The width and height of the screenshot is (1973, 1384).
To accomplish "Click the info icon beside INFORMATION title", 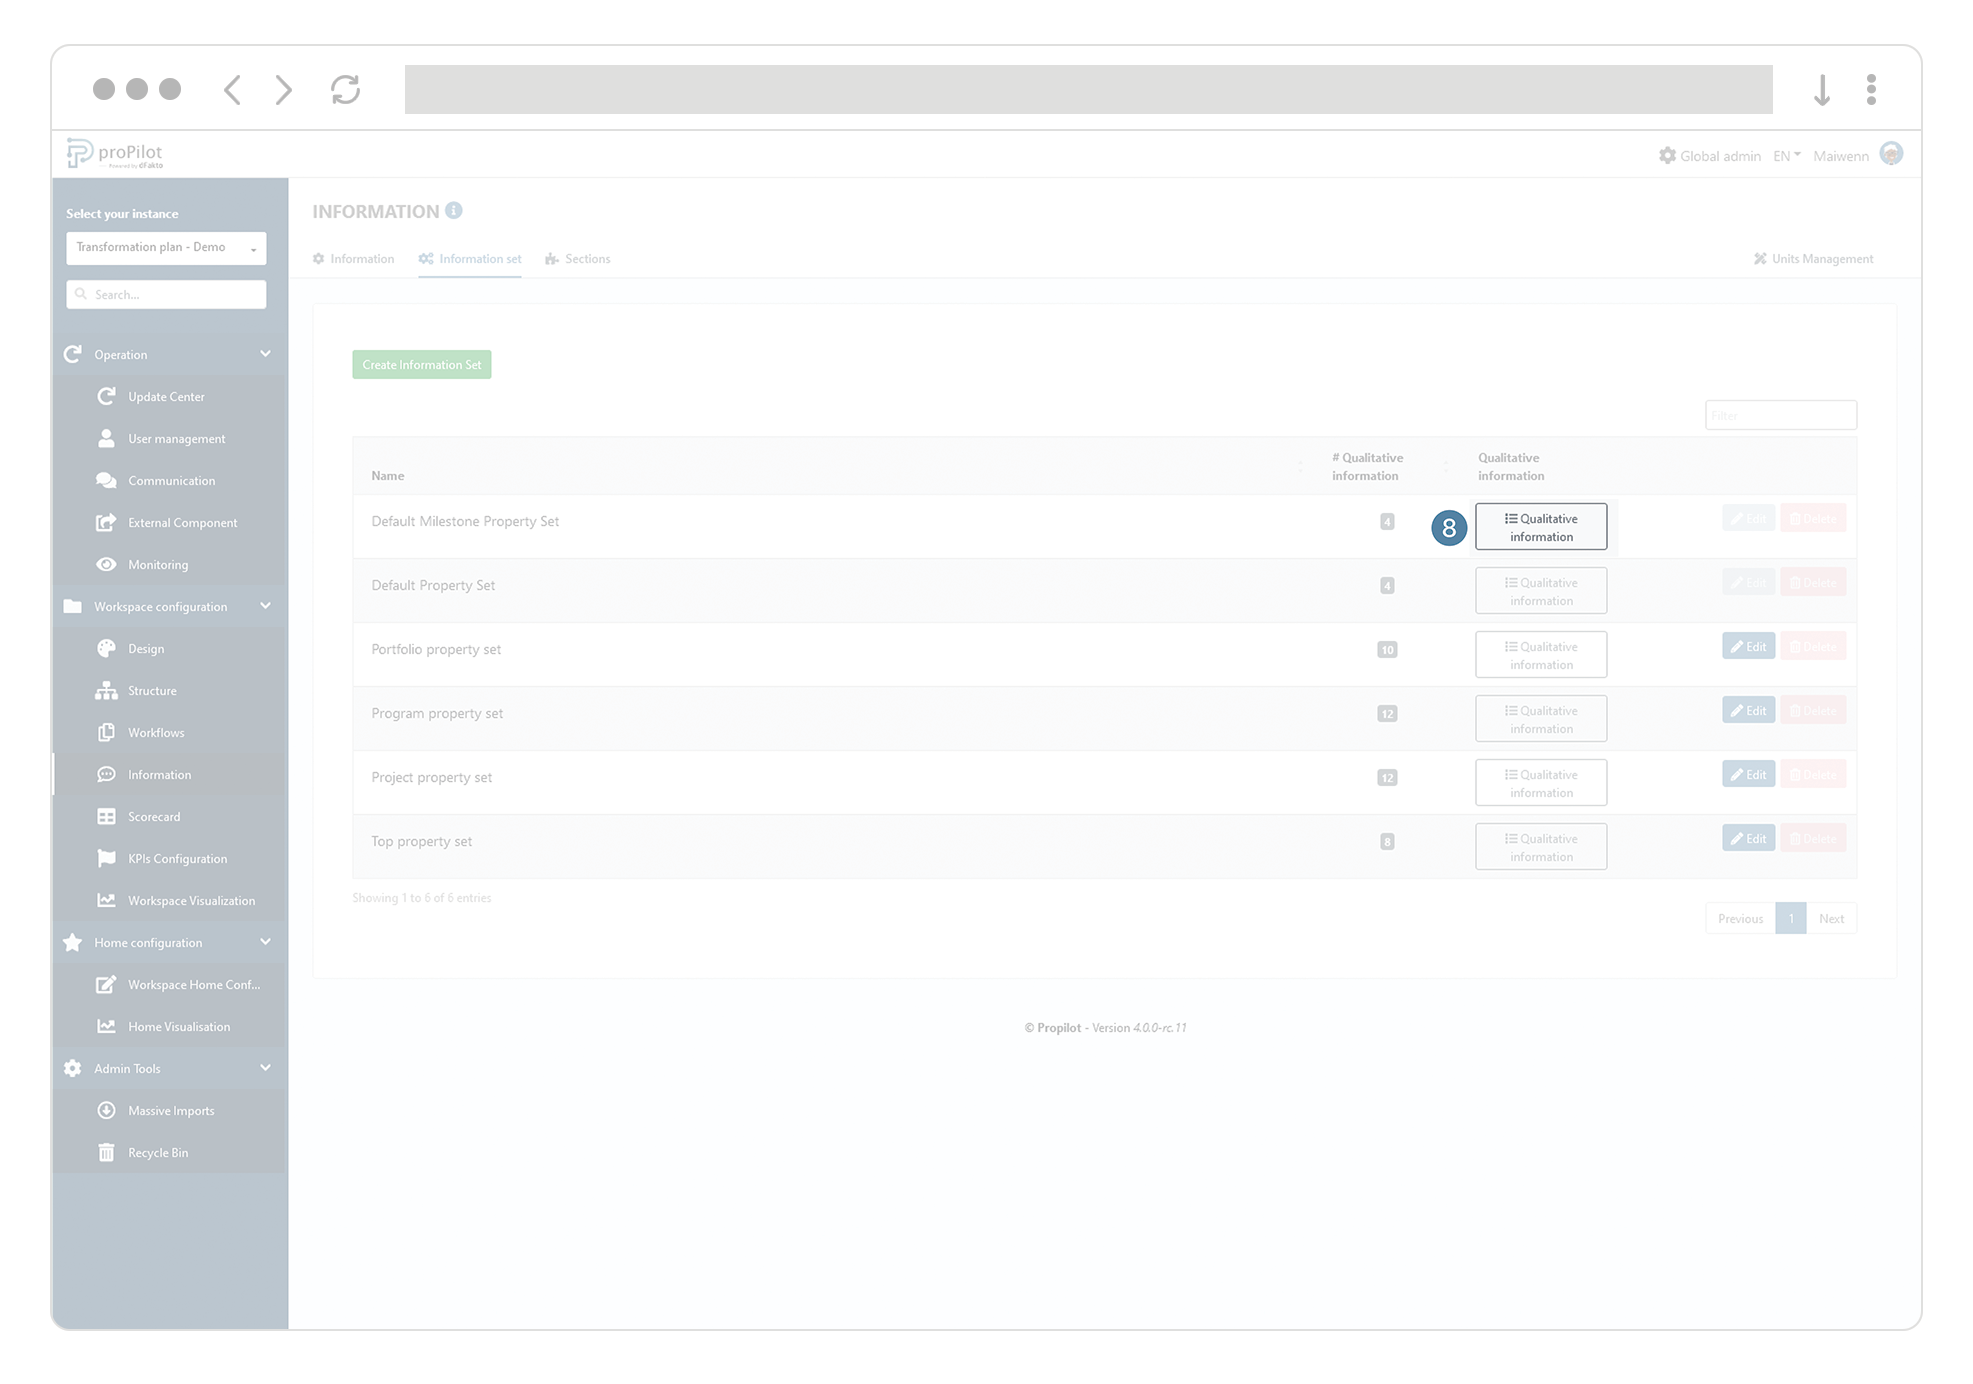I will coord(454,211).
